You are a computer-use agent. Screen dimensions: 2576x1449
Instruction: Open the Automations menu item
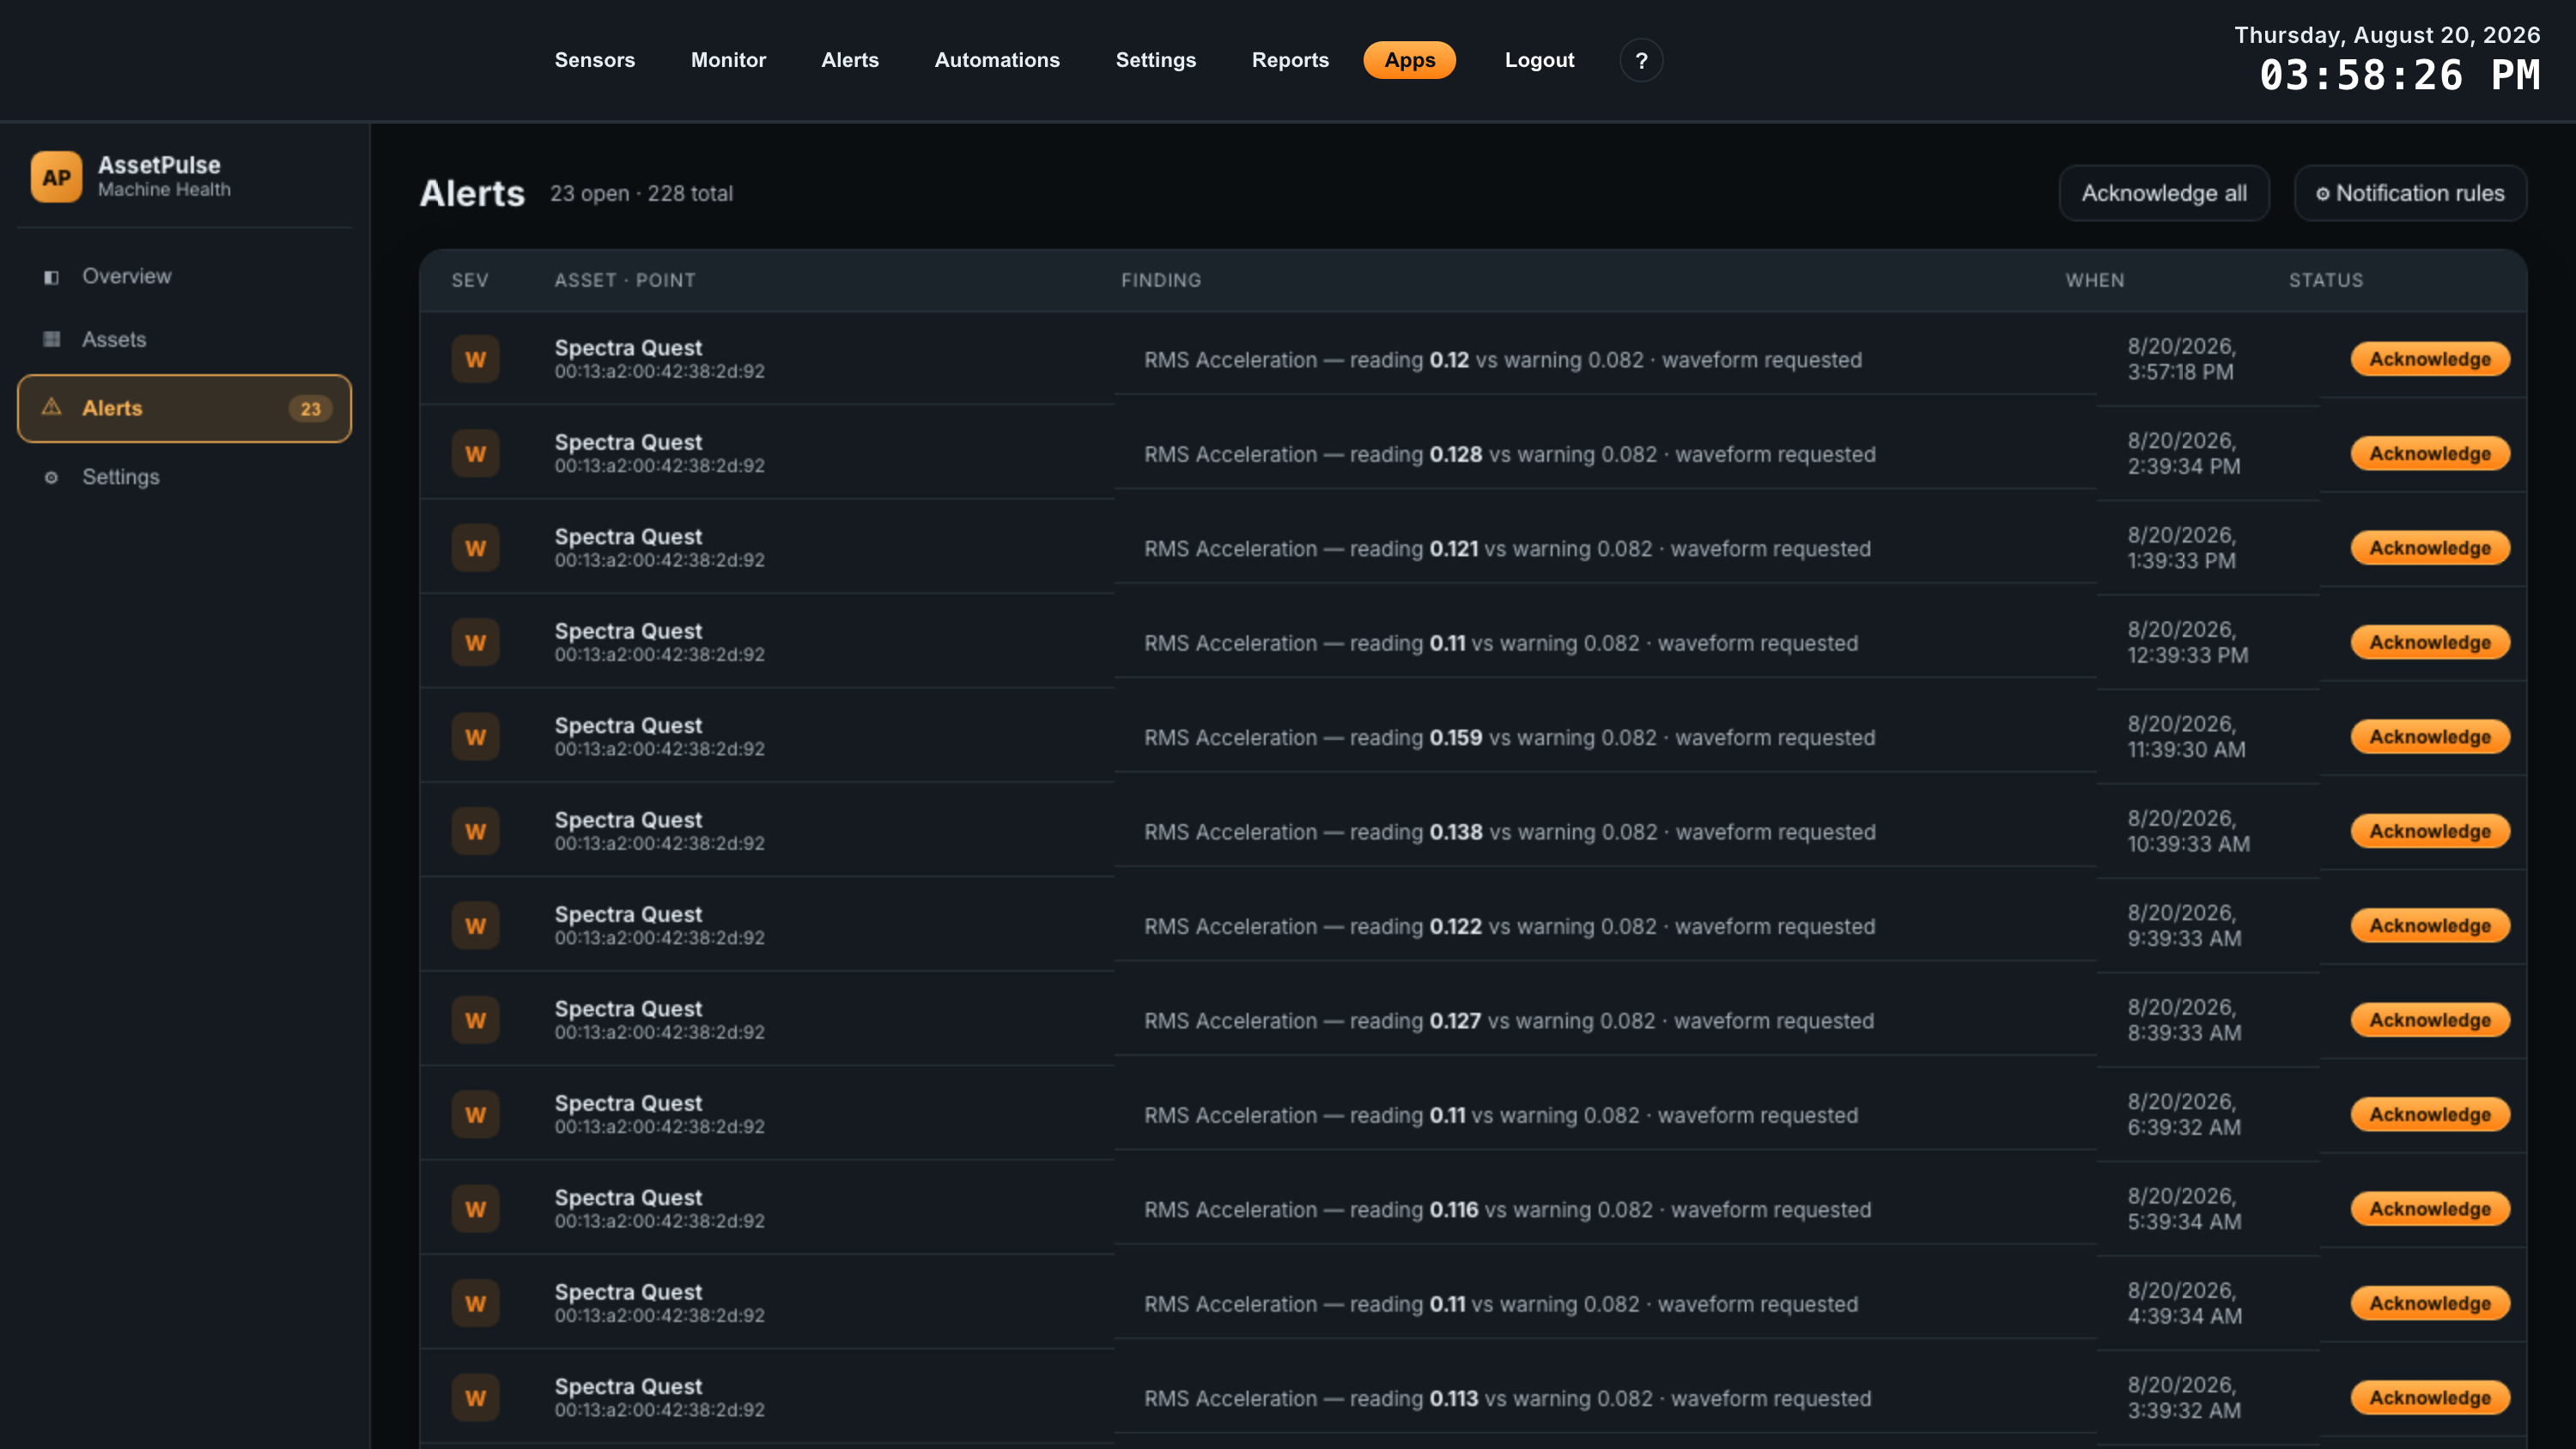point(997,60)
